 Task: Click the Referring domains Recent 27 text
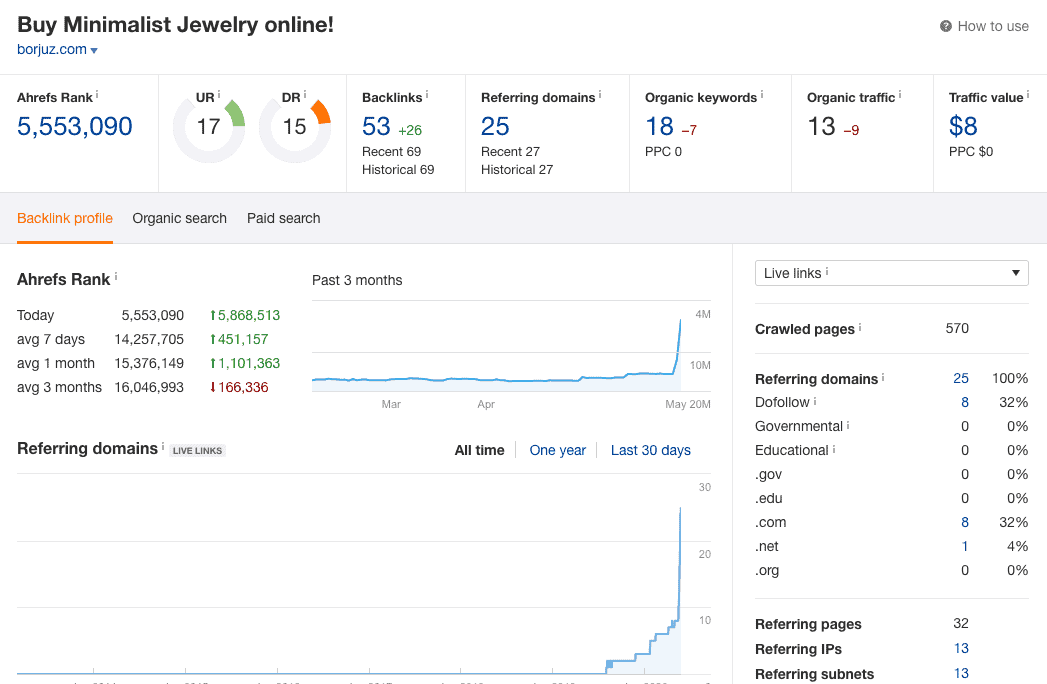pos(510,152)
